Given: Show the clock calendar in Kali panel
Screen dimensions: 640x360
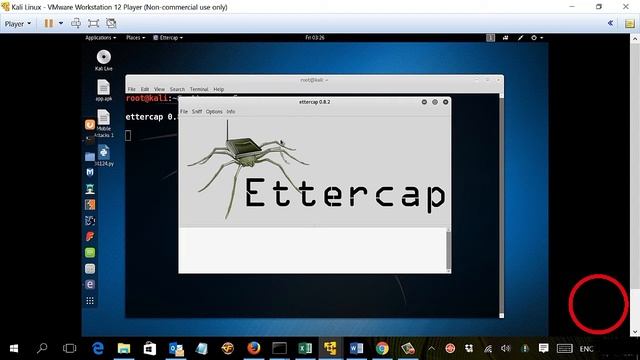Looking at the screenshot, I should click(x=315, y=38).
